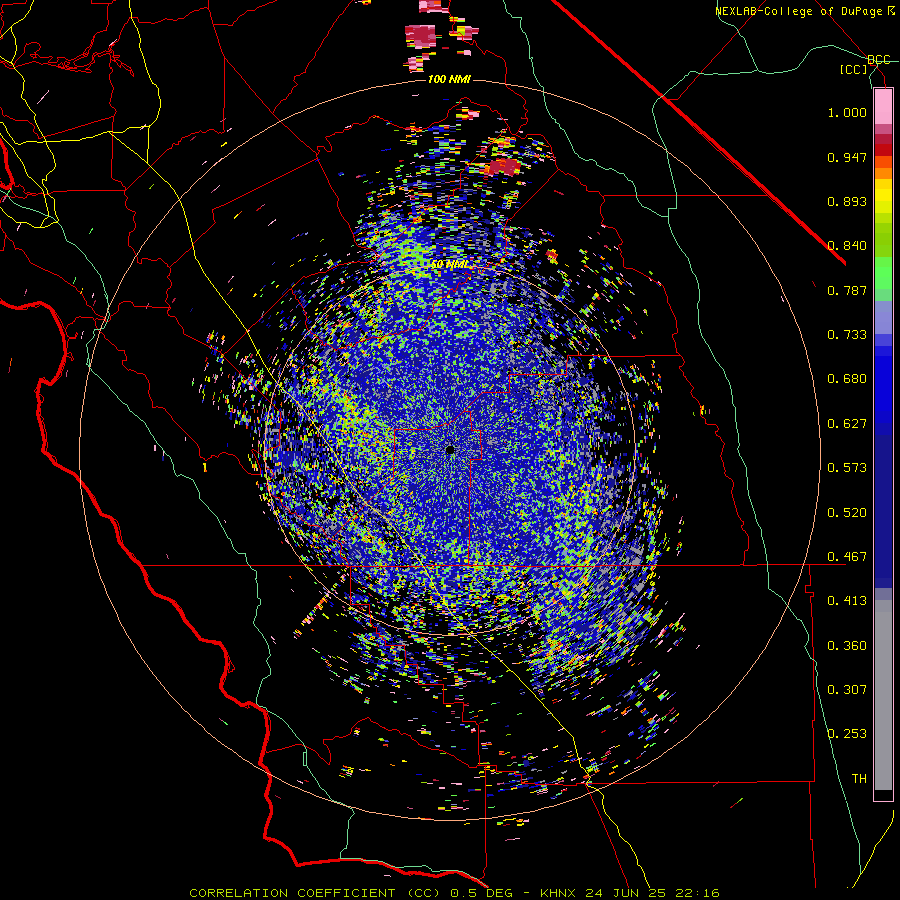Click the 50 NMI range ring label
This screenshot has width=900, height=900.
tap(450, 265)
